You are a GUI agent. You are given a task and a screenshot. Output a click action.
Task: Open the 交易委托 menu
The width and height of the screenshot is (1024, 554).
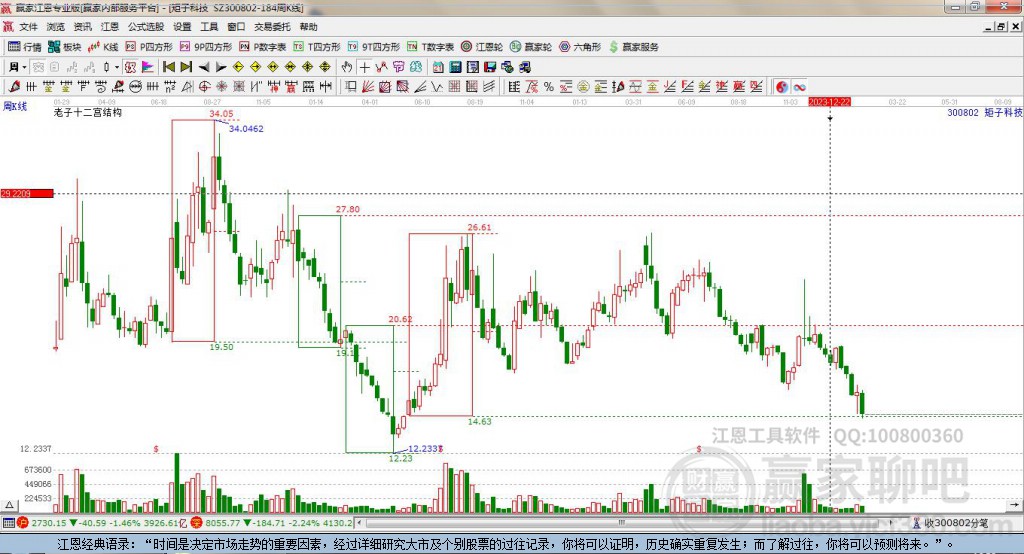click(272, 27)
